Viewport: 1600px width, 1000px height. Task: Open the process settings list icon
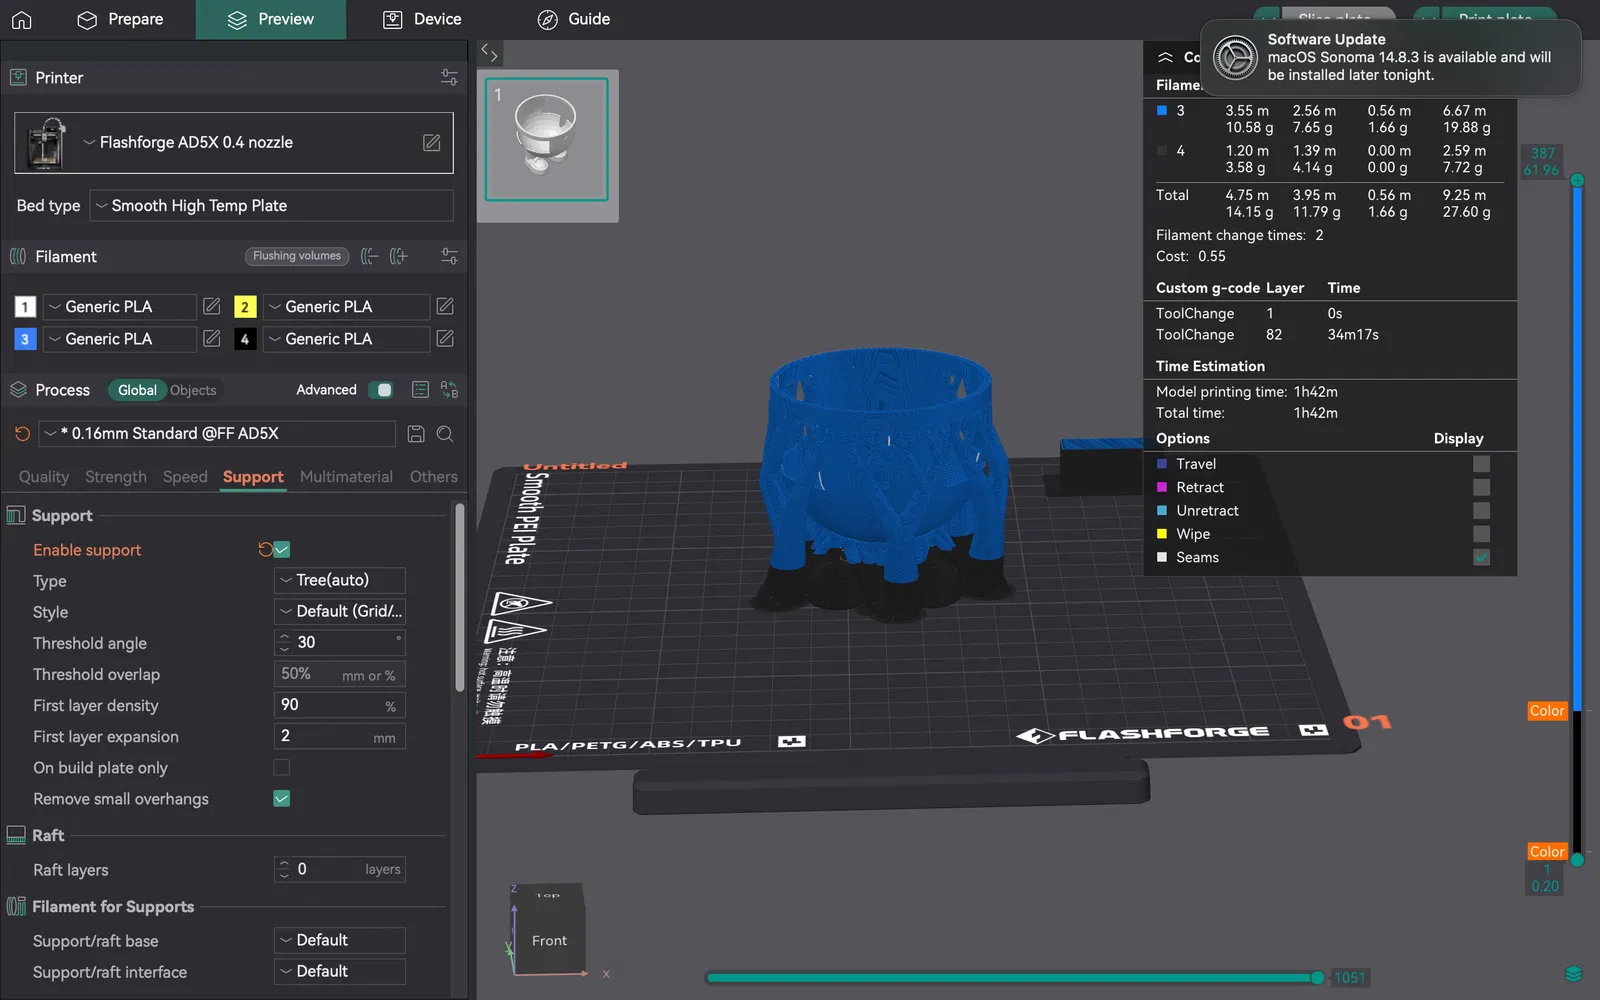point(421,390)
